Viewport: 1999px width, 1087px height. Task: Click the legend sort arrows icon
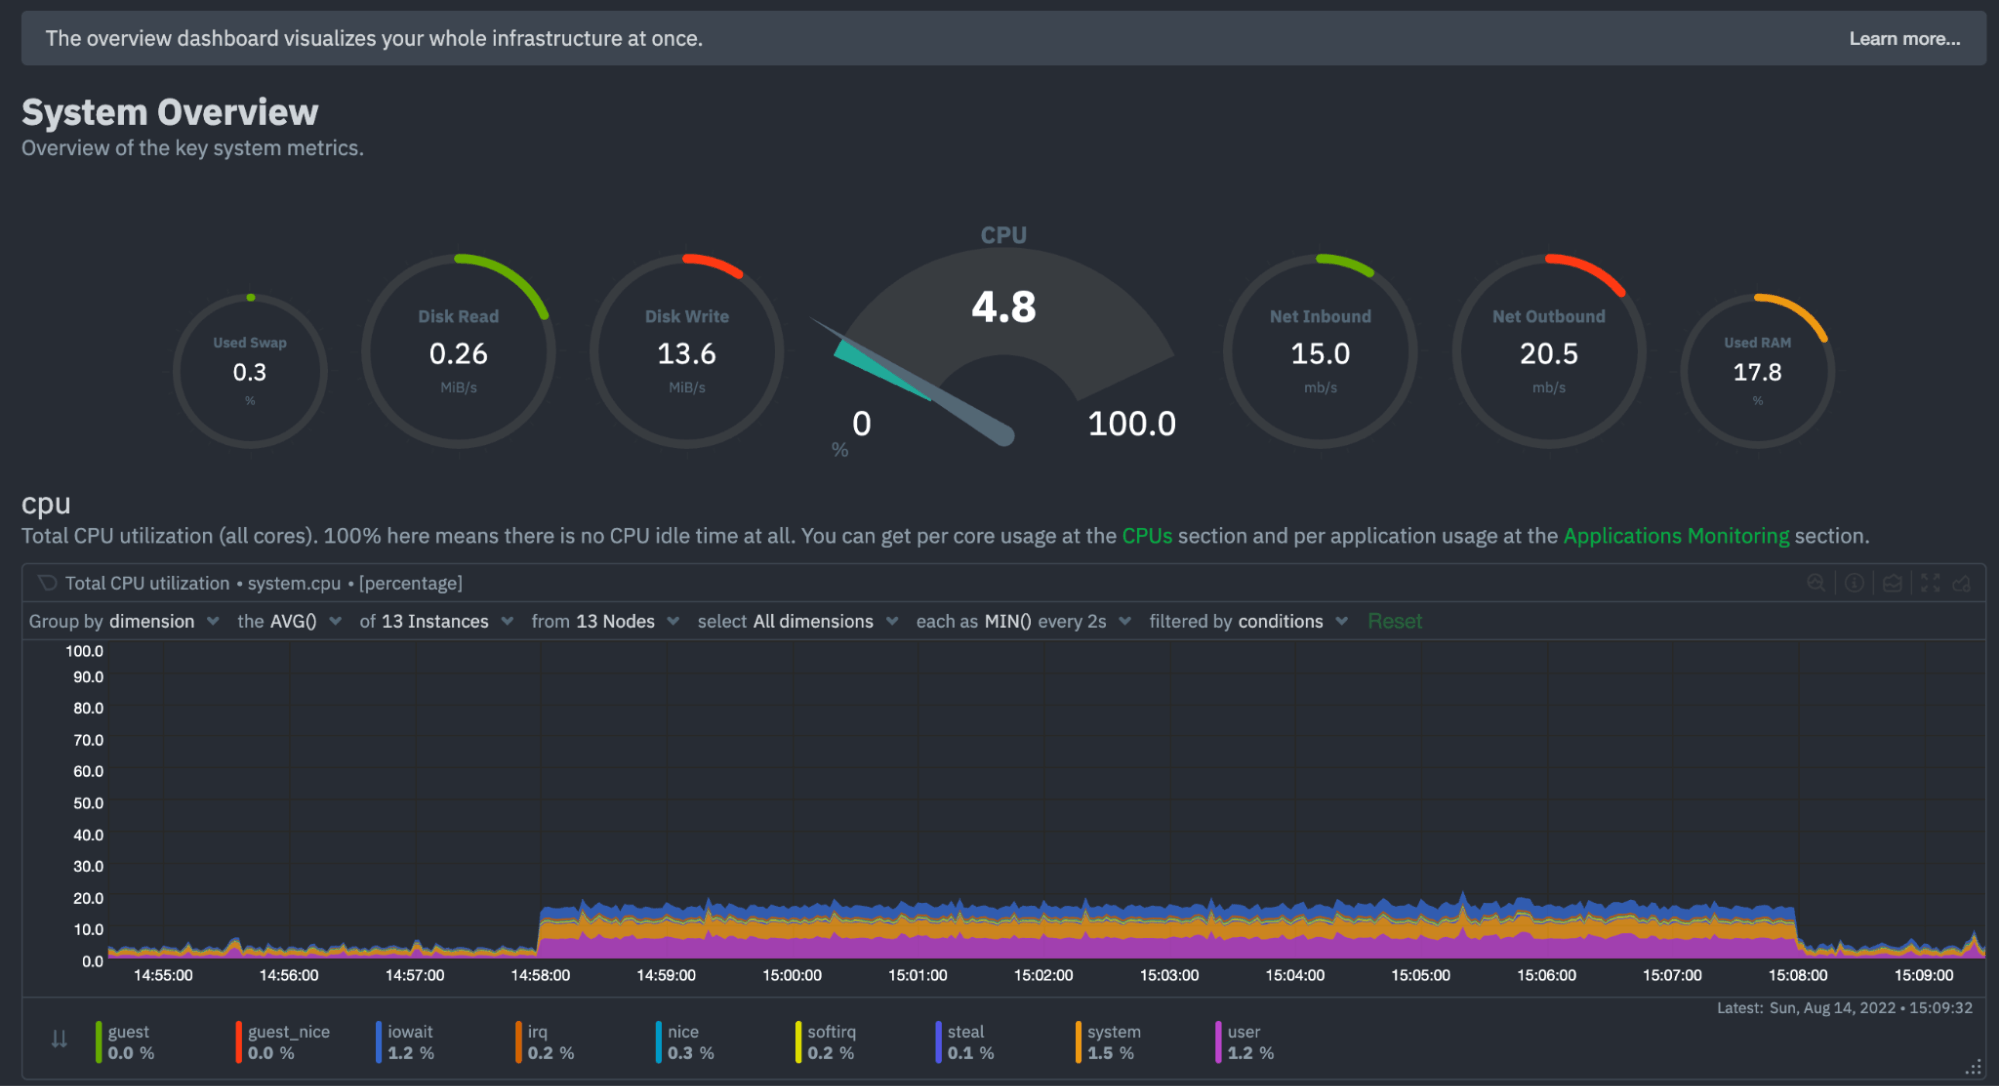(59, 1040)
